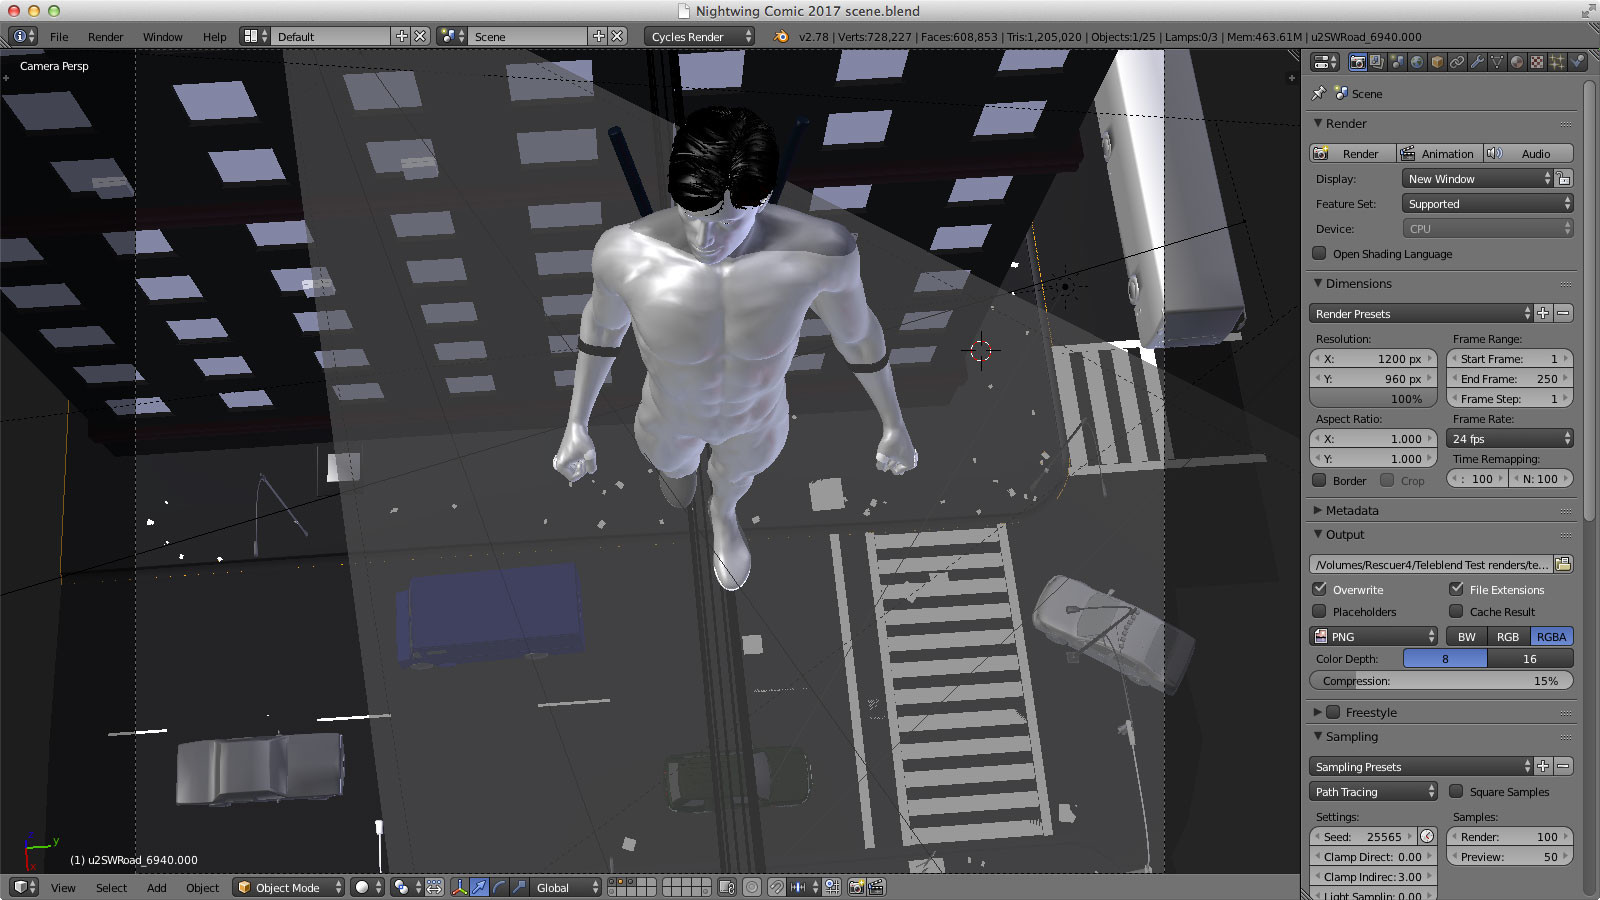This screenshot has height=900, width=1600.
Task: Open the Mesh Data properties tab (triangle icon)
Action: (1497, 62)
